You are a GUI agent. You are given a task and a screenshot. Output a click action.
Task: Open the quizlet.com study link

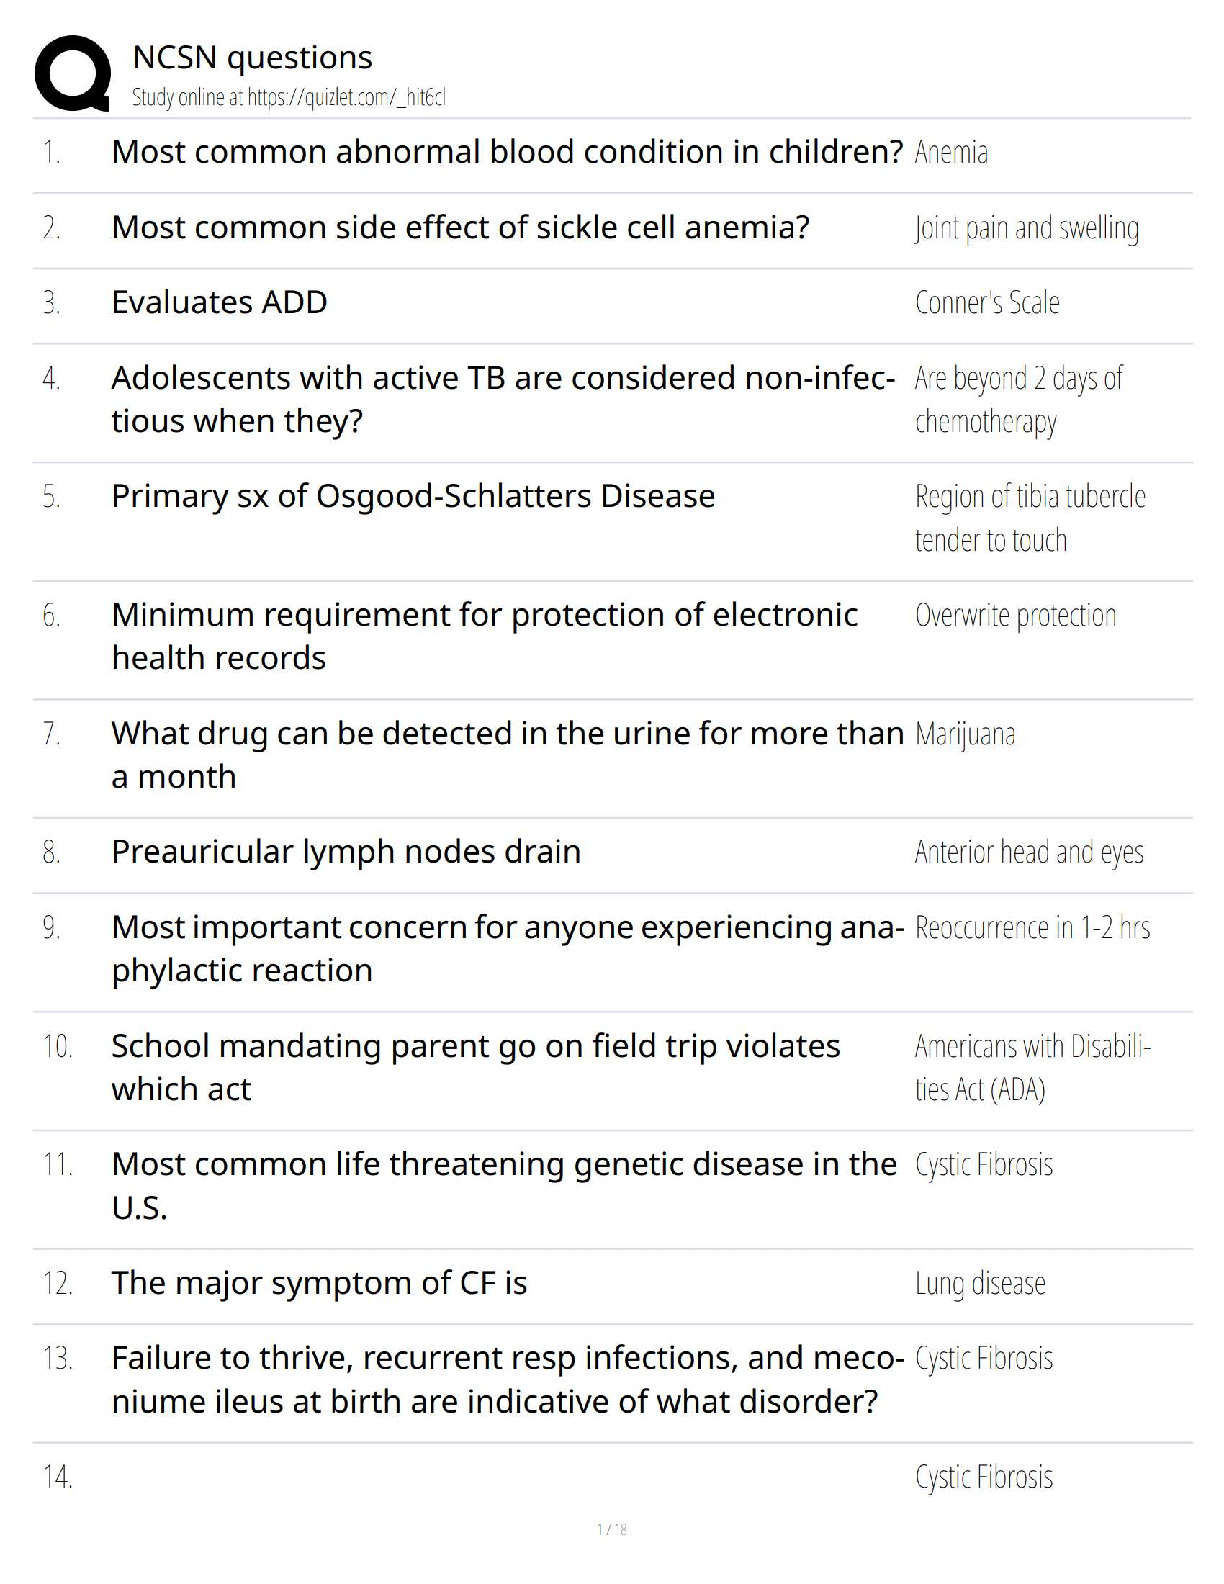288,98
